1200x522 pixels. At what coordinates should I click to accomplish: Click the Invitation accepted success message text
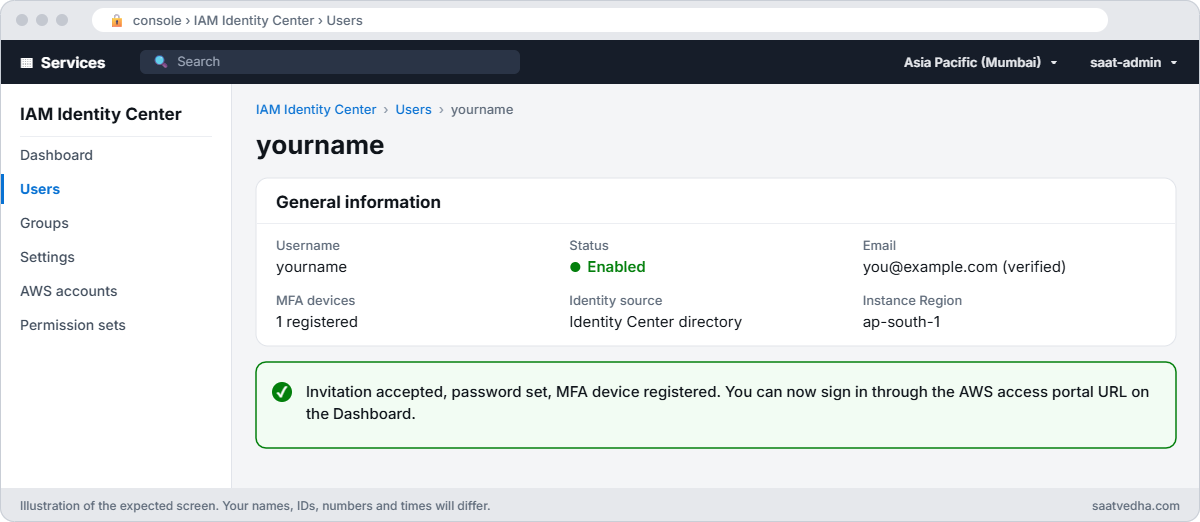[x=728, y=402]
